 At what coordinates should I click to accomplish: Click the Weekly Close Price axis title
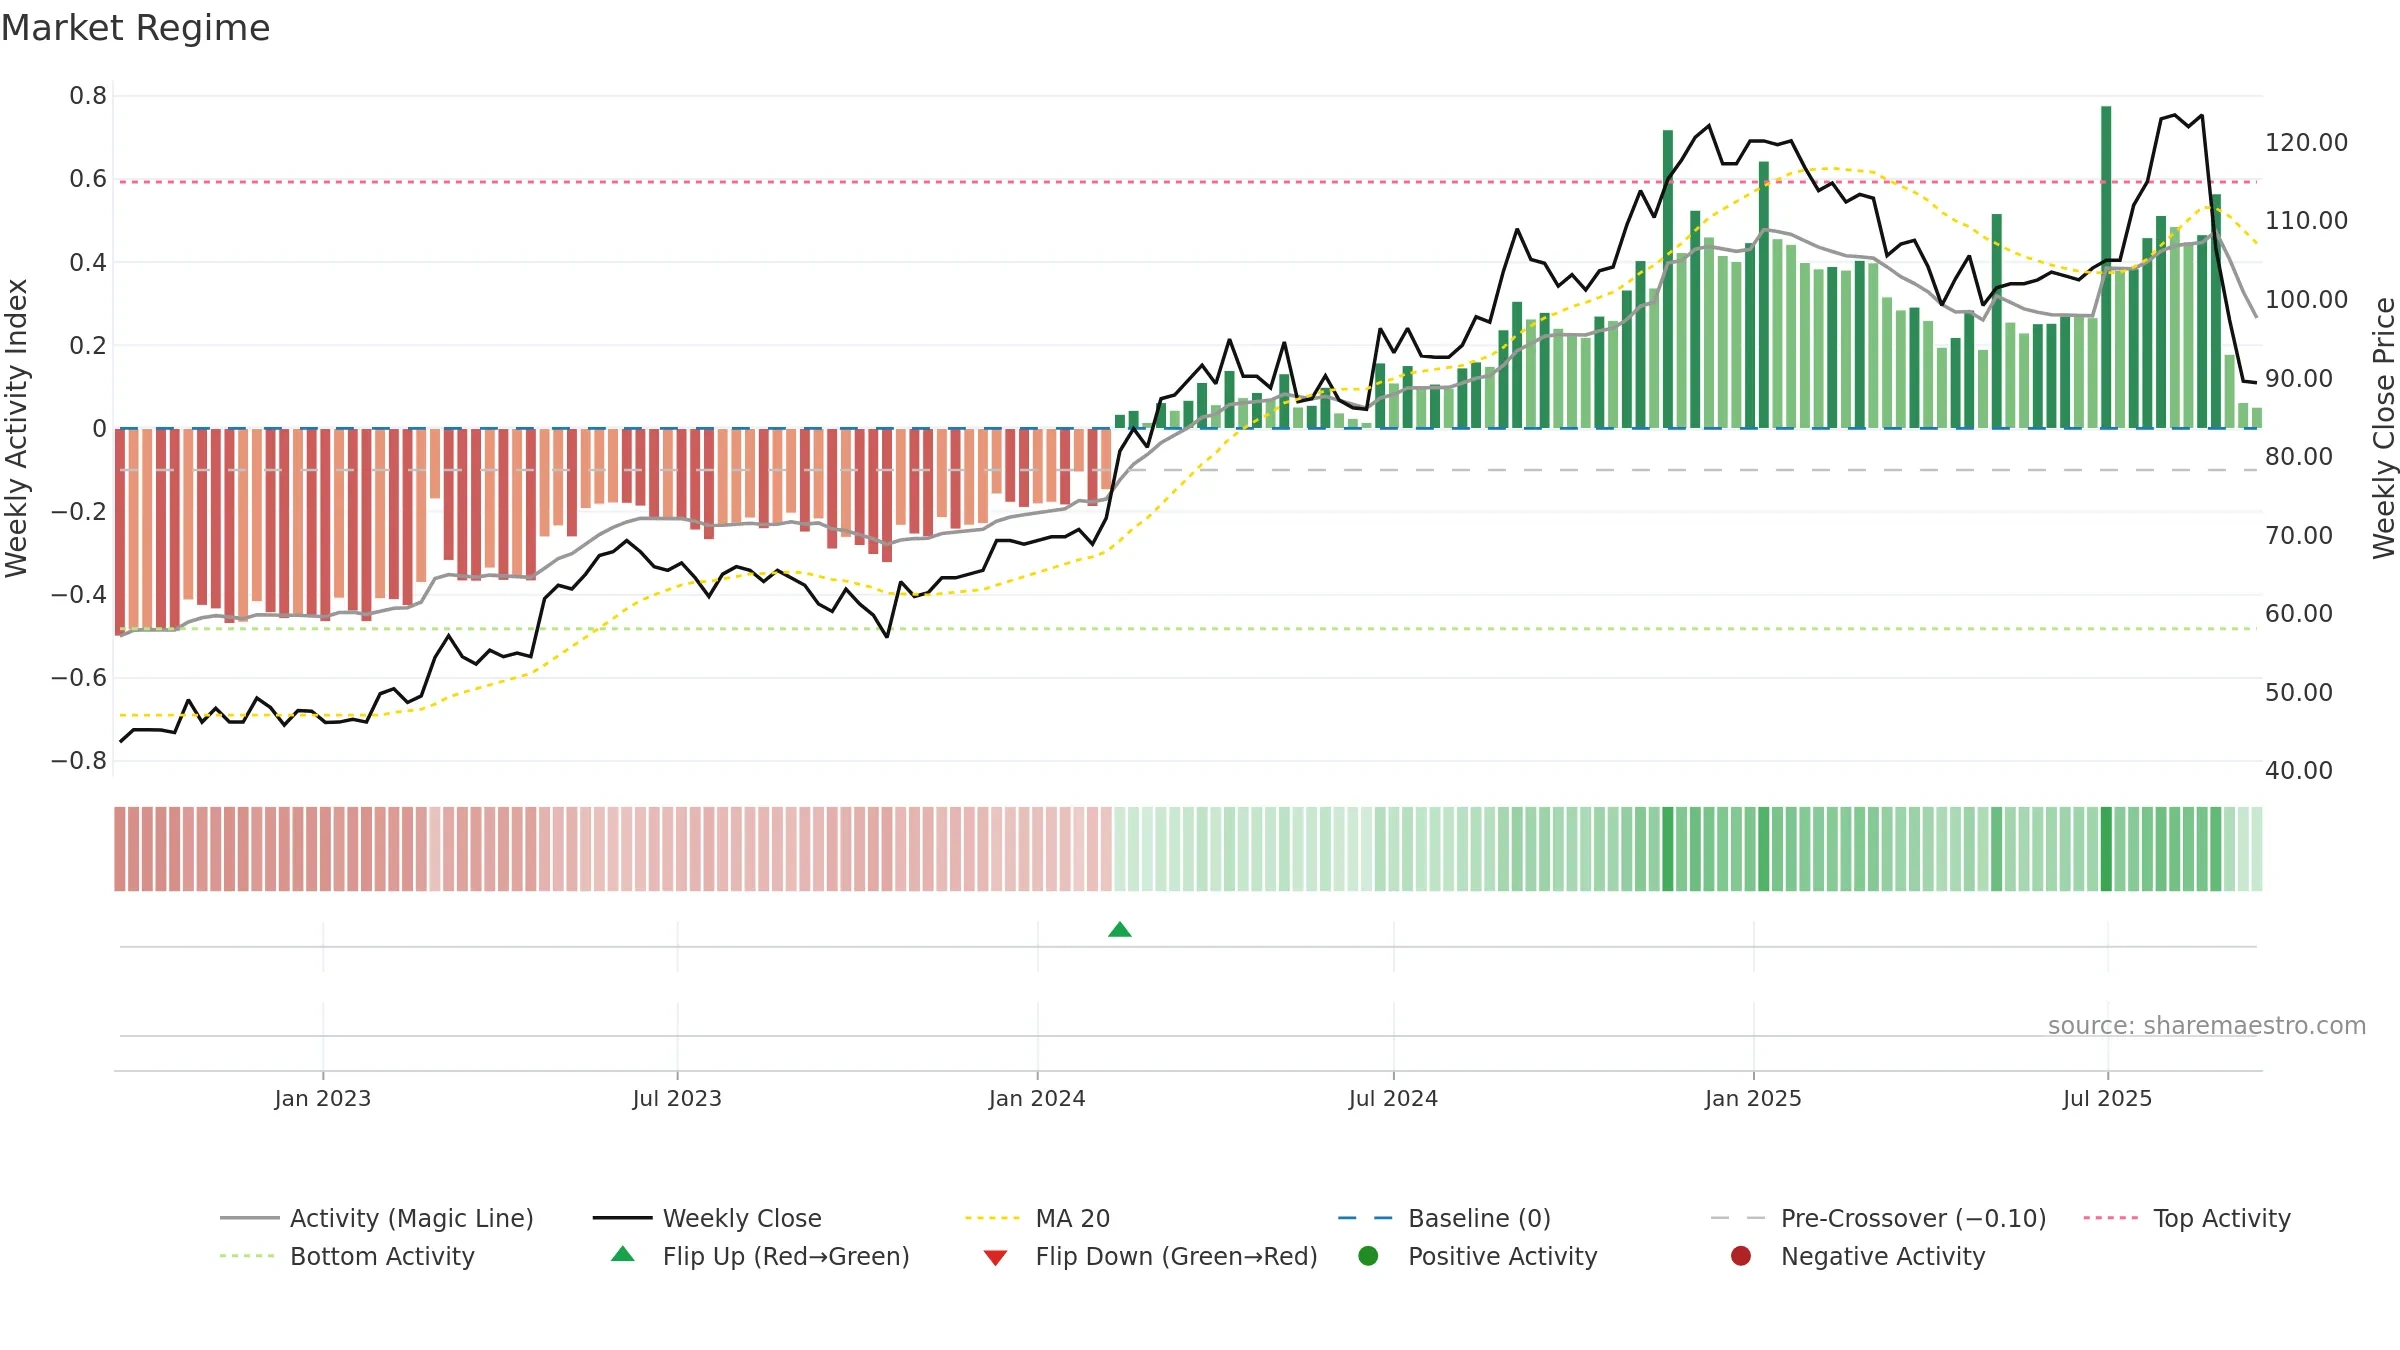pyautogui.click(x=2384, y=428)
